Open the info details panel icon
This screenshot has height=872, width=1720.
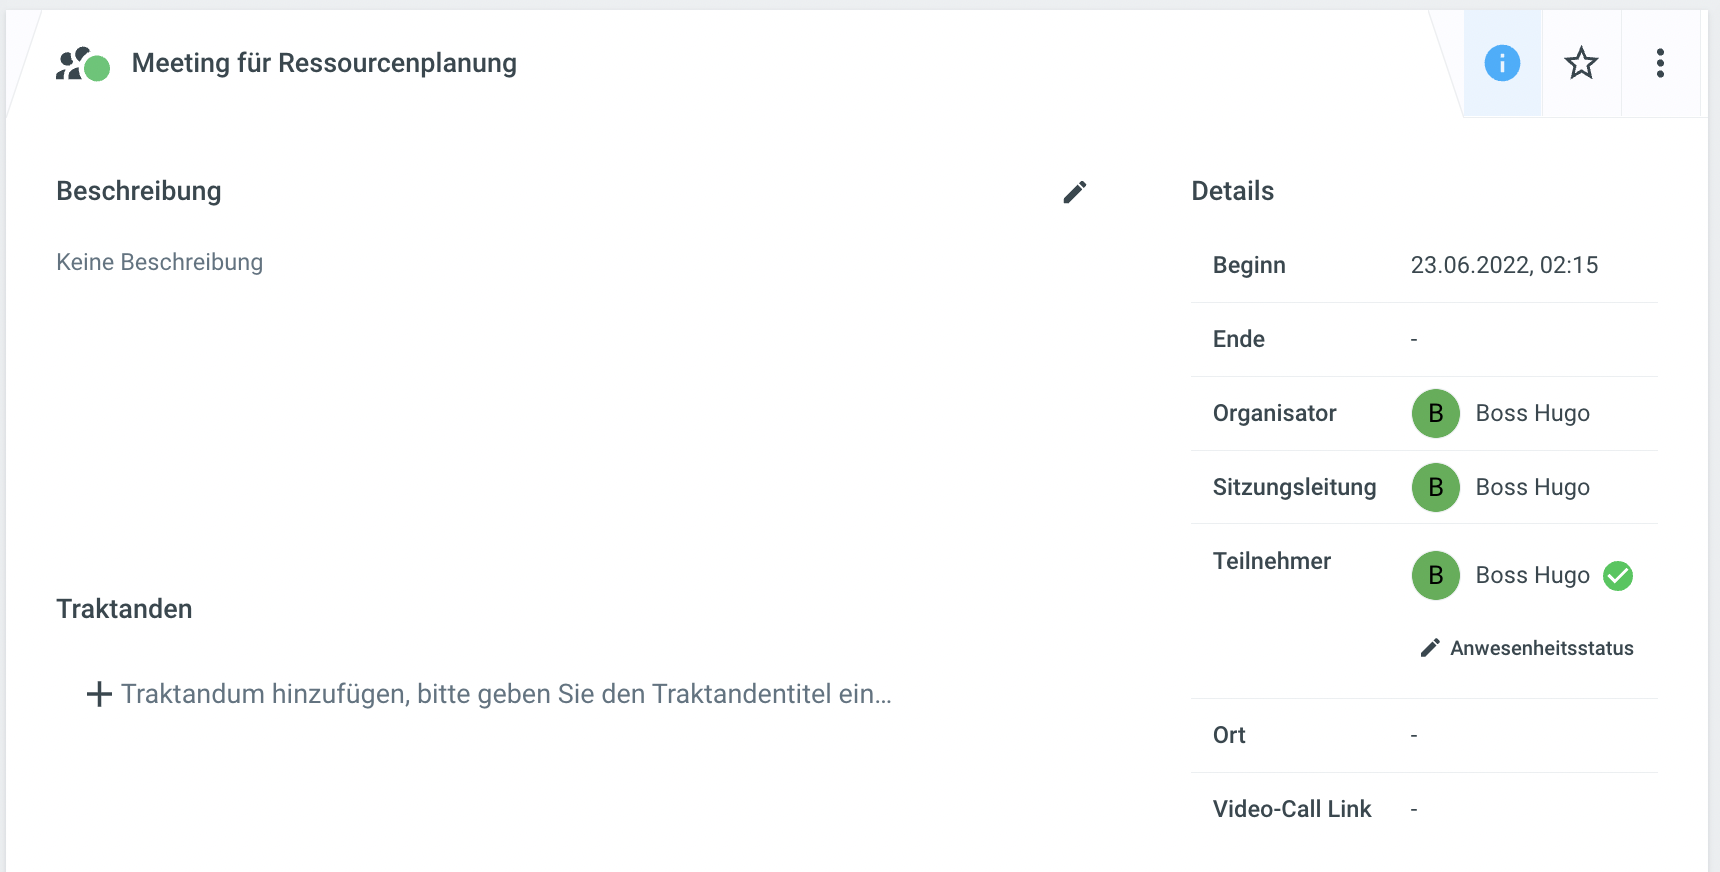1502,63
